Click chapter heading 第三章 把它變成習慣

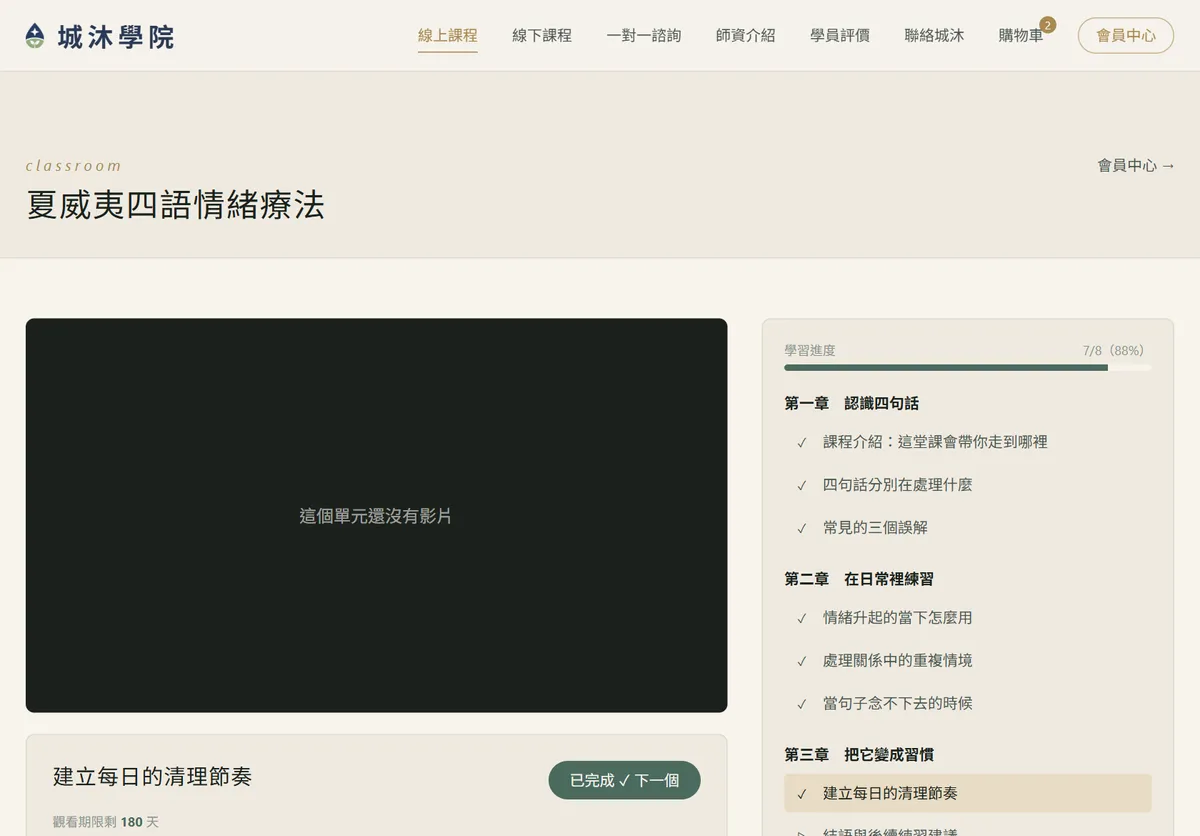click(x=859, y=754)
